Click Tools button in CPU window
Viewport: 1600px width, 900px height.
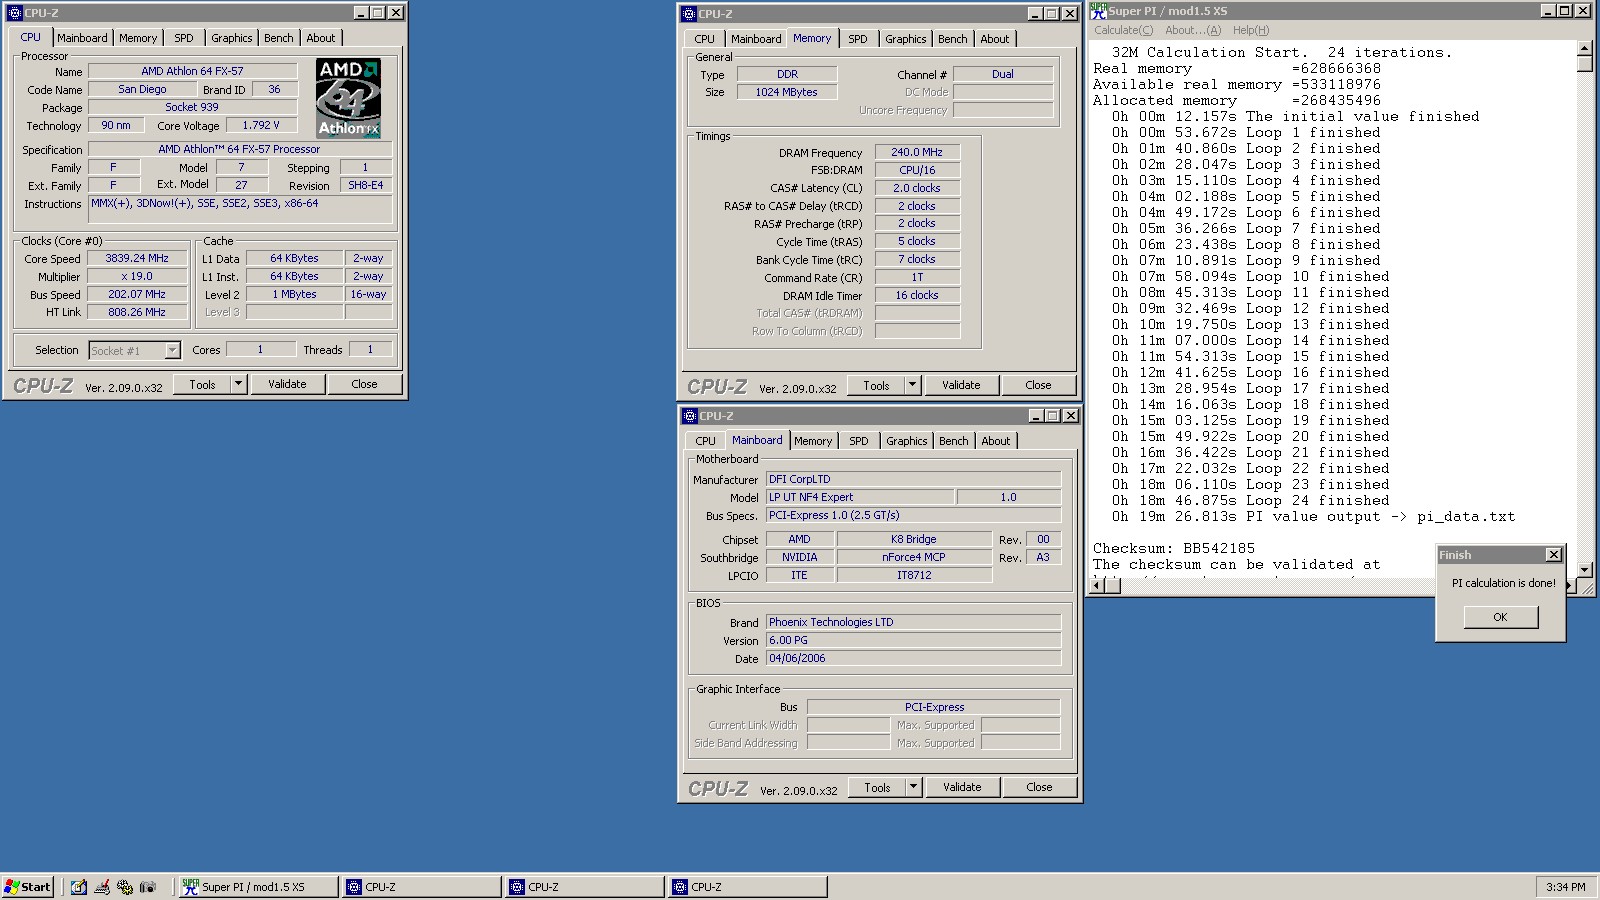click(202, 384)
